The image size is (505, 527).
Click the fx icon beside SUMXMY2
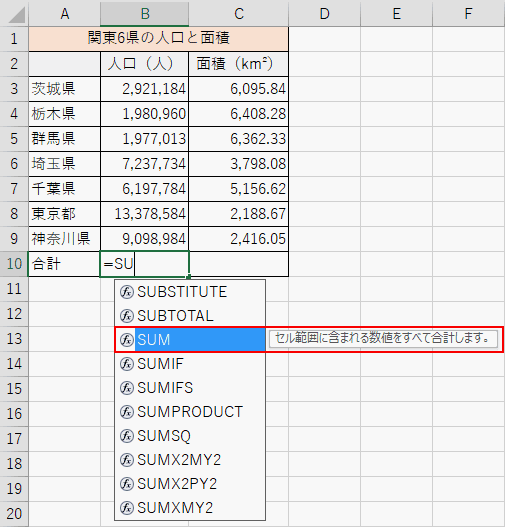tap(127, 508)
